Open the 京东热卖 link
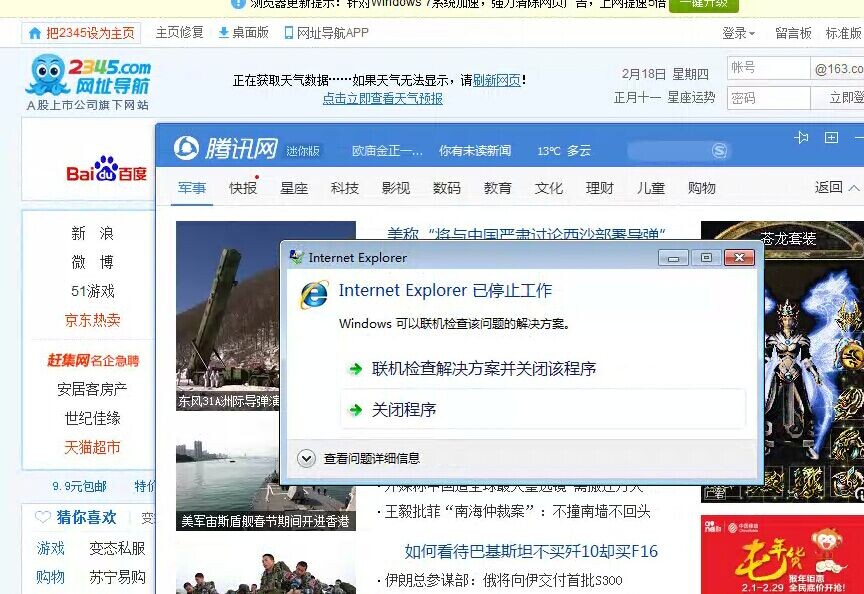Image resolution: width=864 pixels, height=594 pixels. pyautogui.click(x=93, y=320)
